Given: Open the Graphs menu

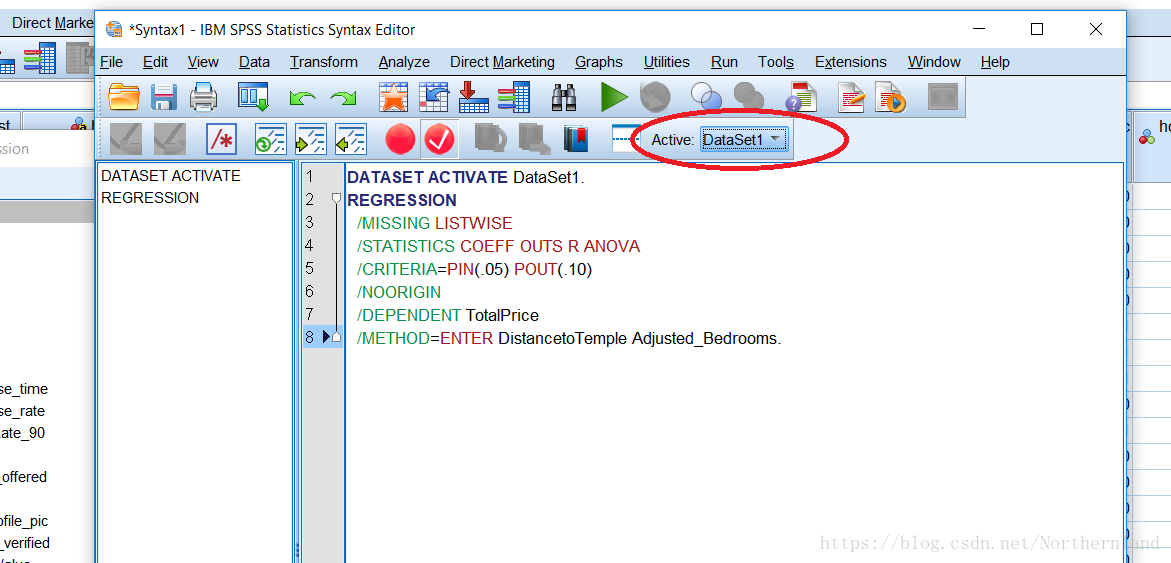Looking at the screenshot, I should [598, 62].
